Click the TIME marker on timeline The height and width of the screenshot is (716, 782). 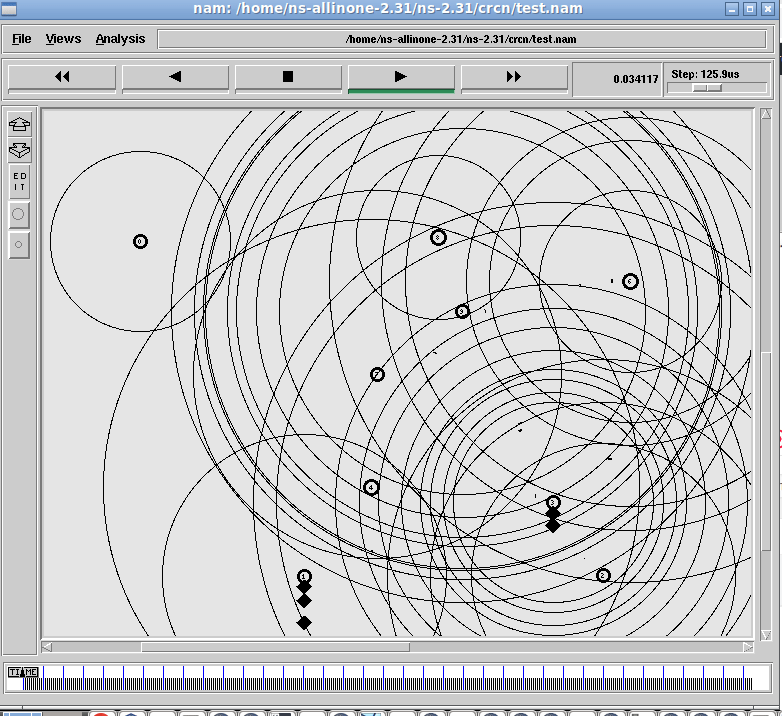[22, 672]
